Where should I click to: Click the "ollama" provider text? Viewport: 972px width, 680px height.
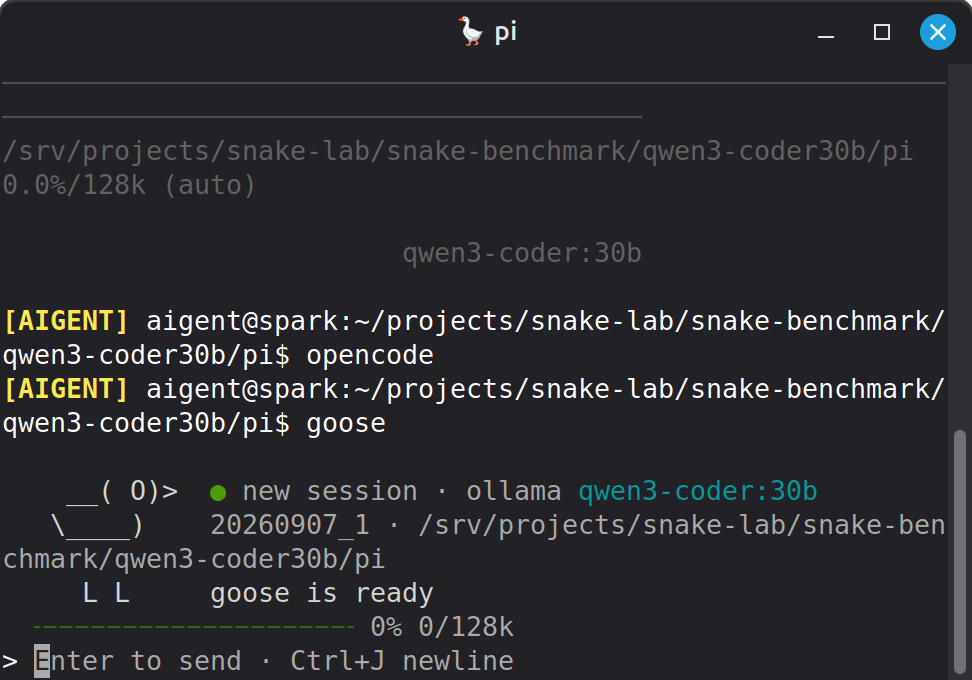[513, 492]
